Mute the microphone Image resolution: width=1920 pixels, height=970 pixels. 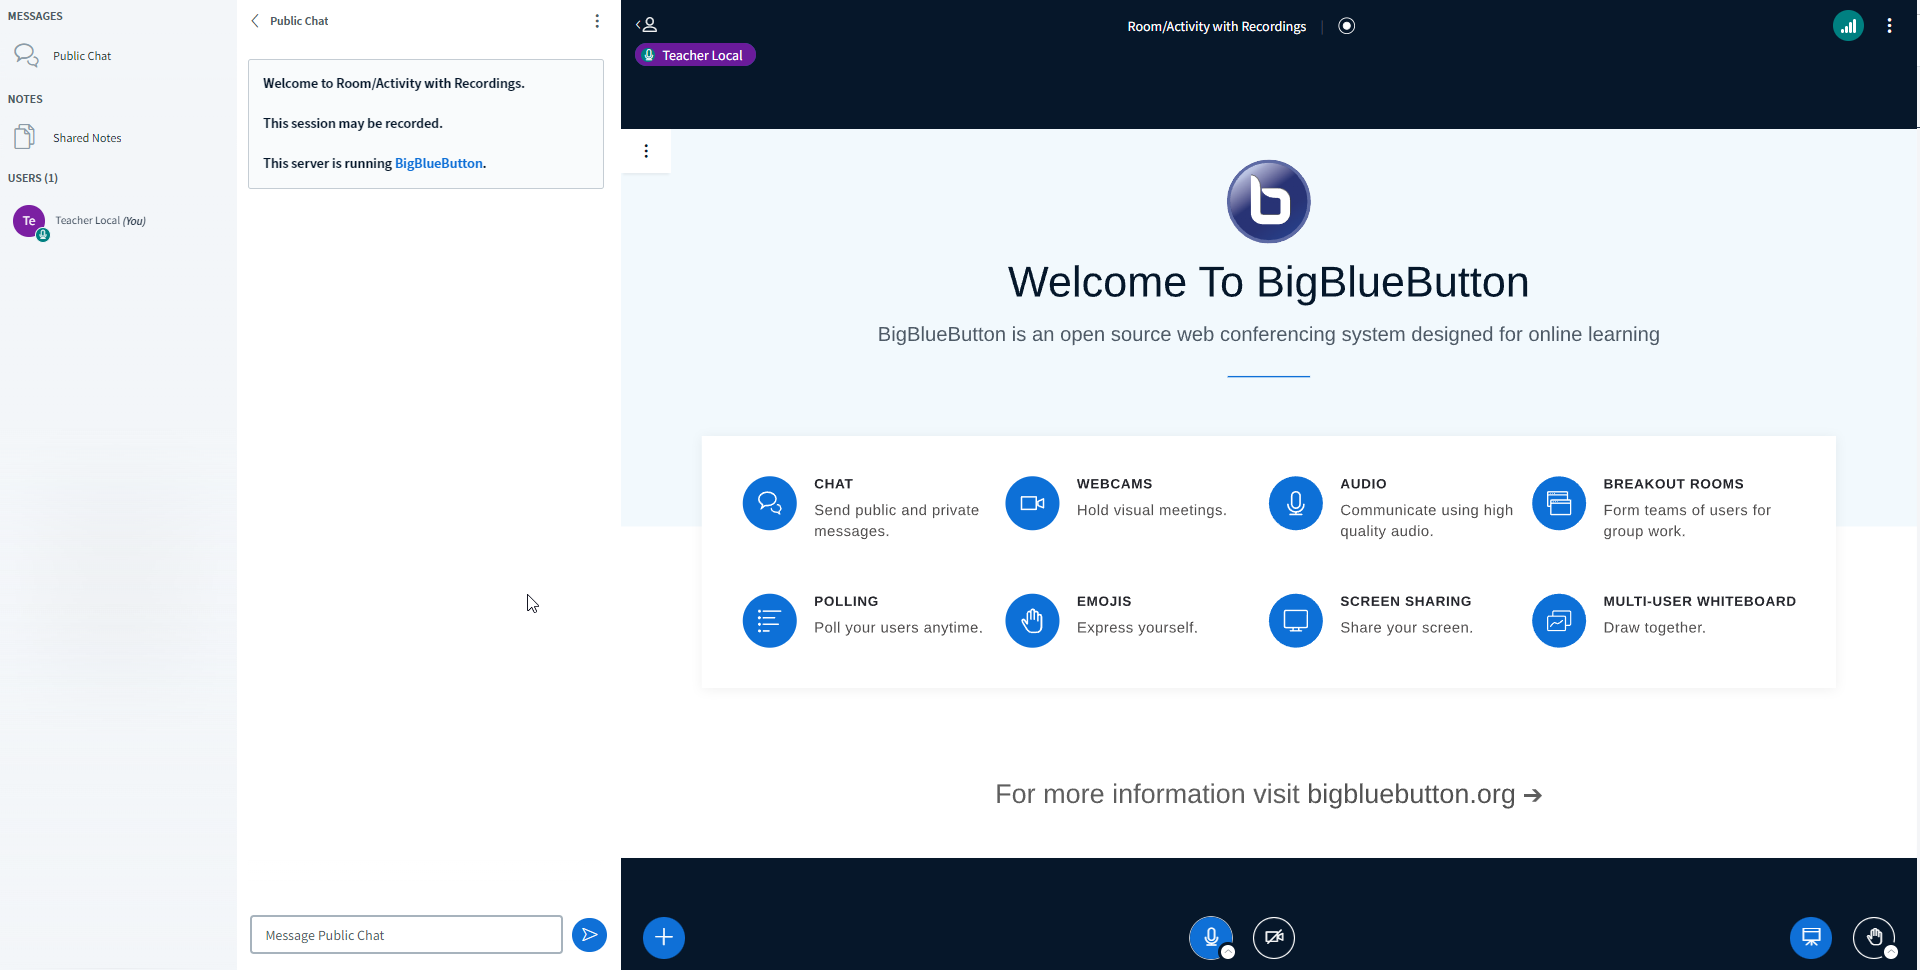(1209, 937)
